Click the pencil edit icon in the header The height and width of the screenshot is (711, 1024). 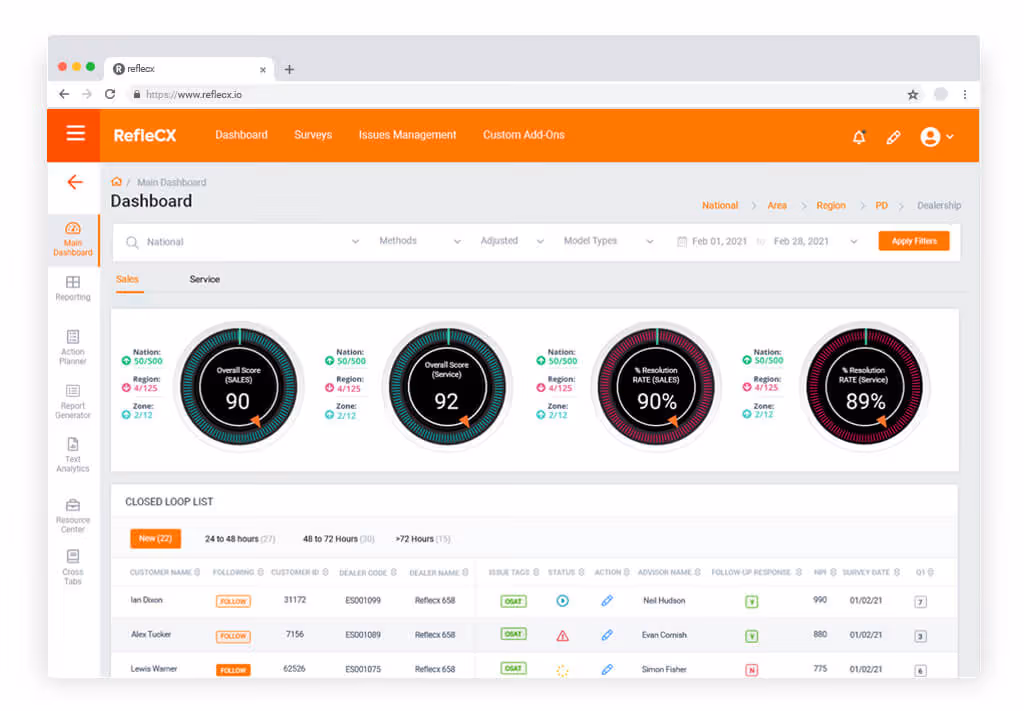pos(893,137)
